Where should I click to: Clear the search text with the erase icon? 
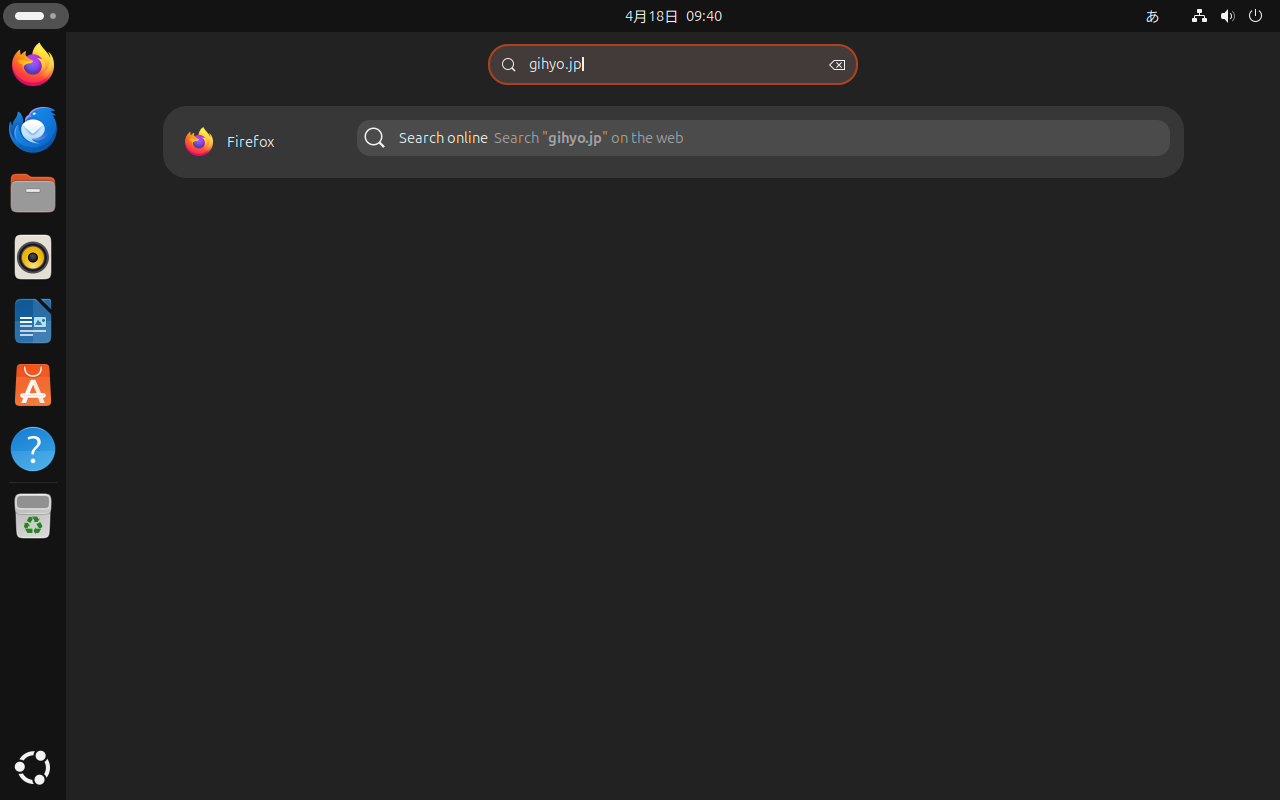[837, 65]
